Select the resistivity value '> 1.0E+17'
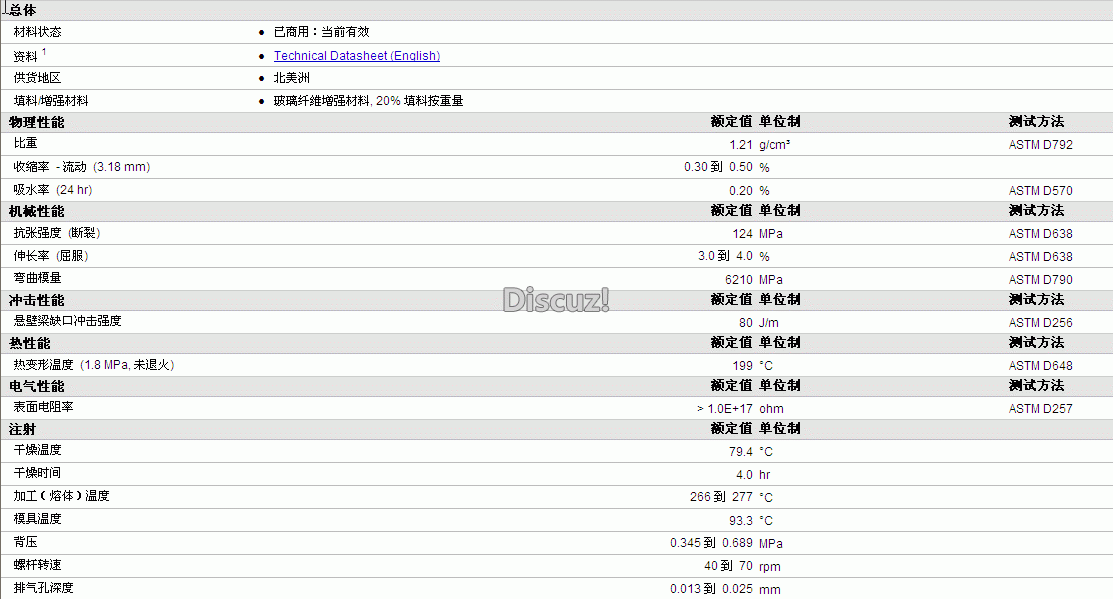Viewport: 1113px width, 599px height. (x=725, y=409)
